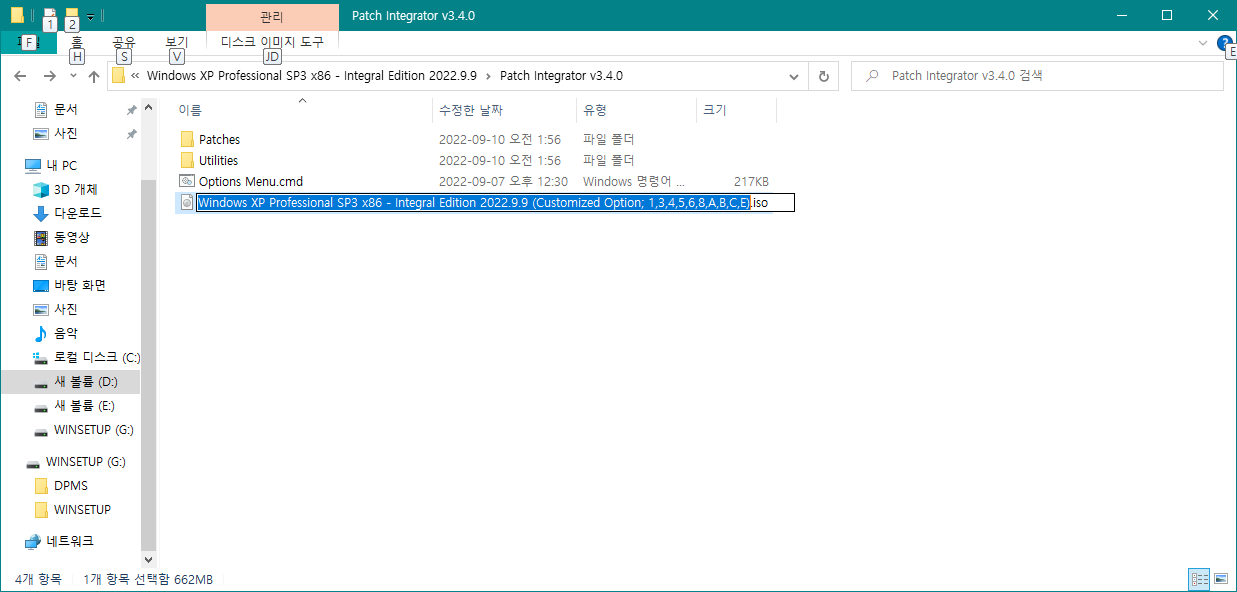The image size is (1237, 592).
Task: Click the Patches folder name
Action: point(219,139)
